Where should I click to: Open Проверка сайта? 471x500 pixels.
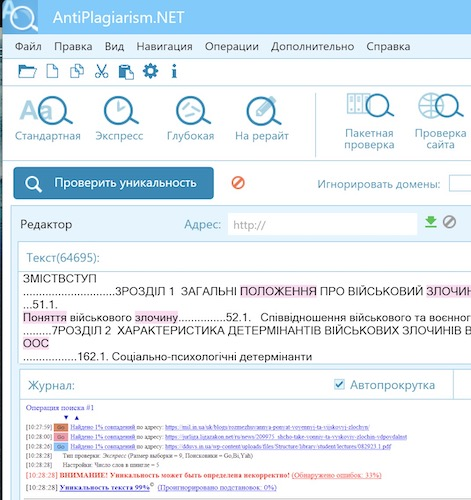440,121
